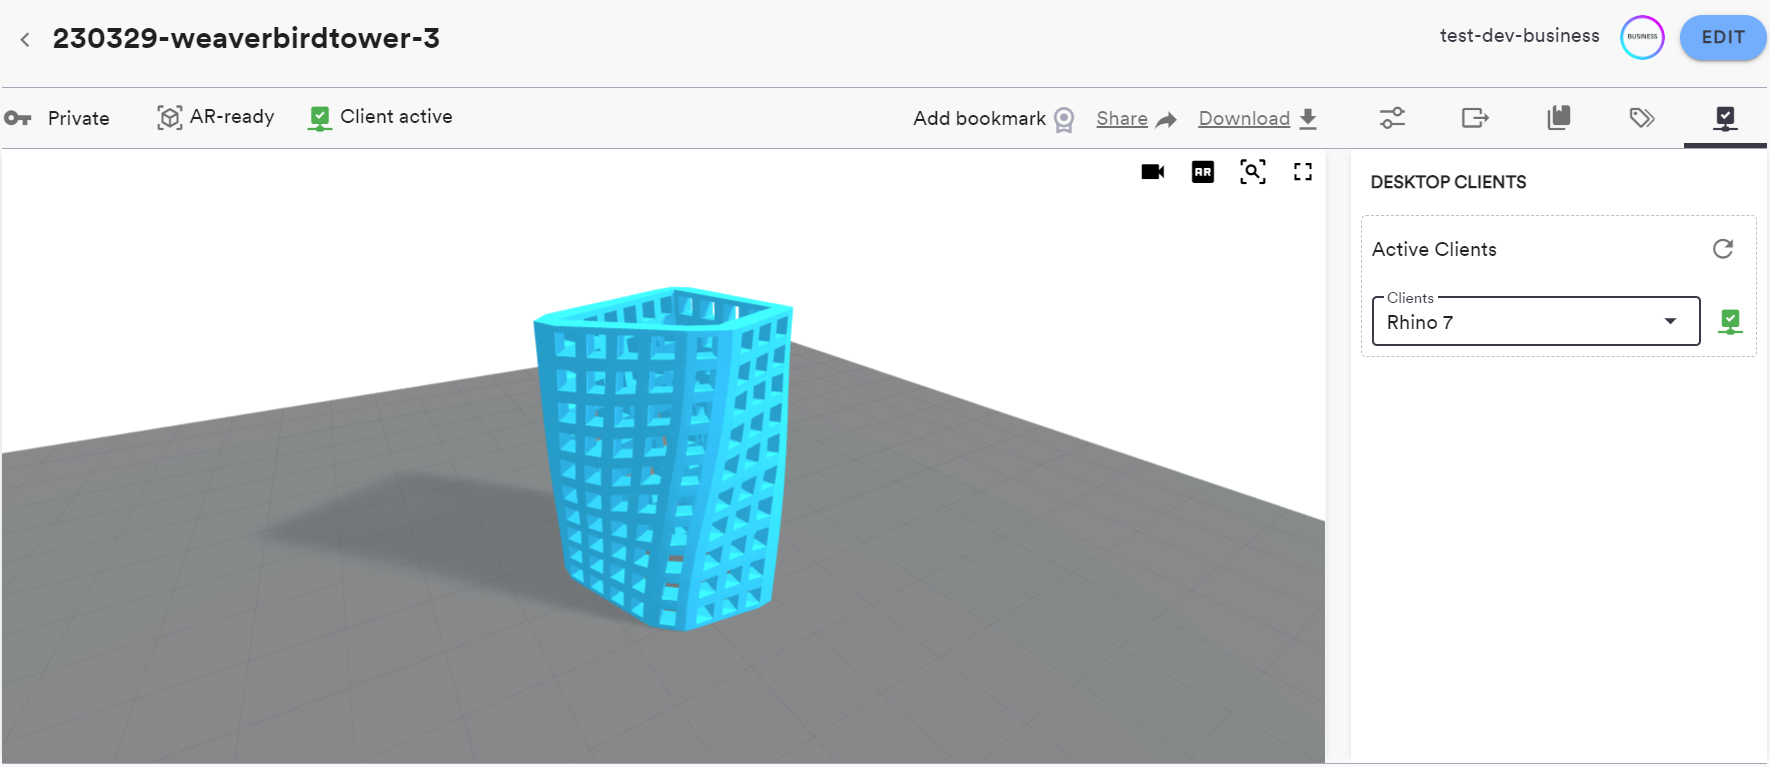The image size is (1770, 767).
Task: Switch to the parameters sliders tab
Action: click(x=1392, y=118)
